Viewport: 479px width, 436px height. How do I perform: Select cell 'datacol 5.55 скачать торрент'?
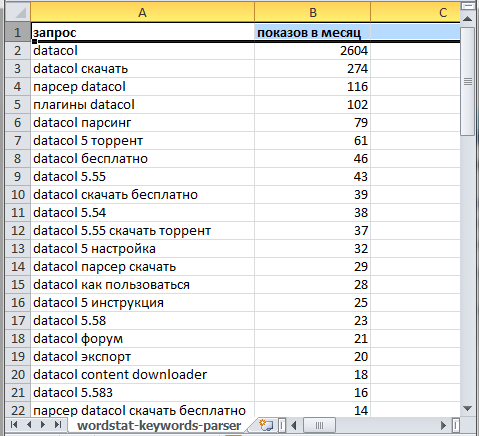click(x=142, y=231)
